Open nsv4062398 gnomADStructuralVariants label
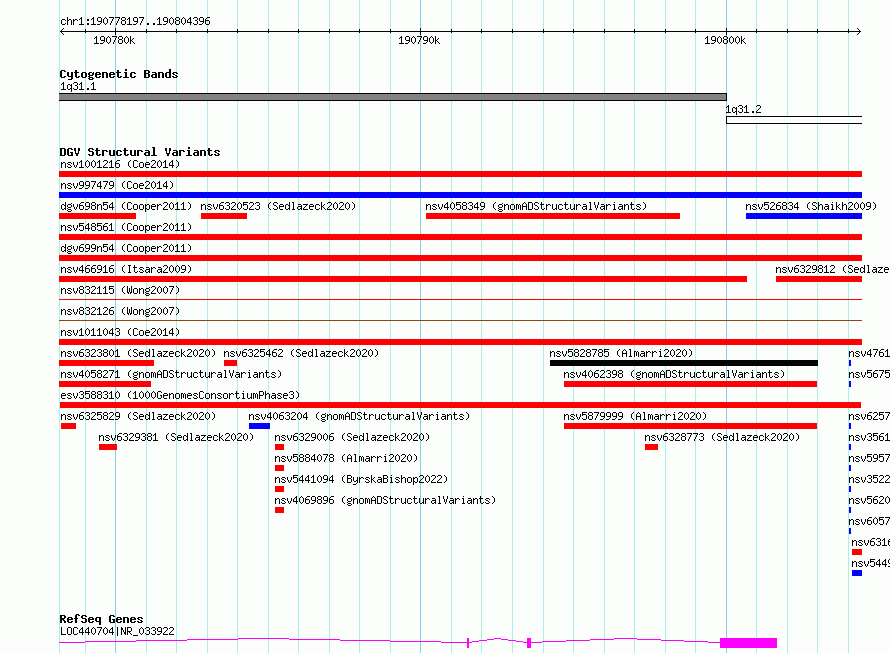Viewport: 890px width, 653px height. 674,374
